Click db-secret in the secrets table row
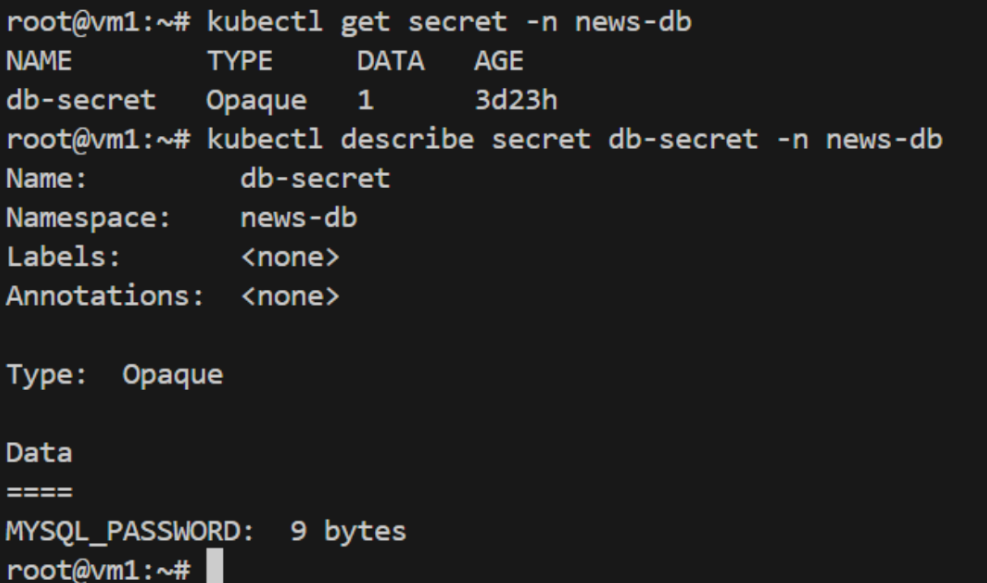Viewport: 987px width, 583px height. [81, 100]
